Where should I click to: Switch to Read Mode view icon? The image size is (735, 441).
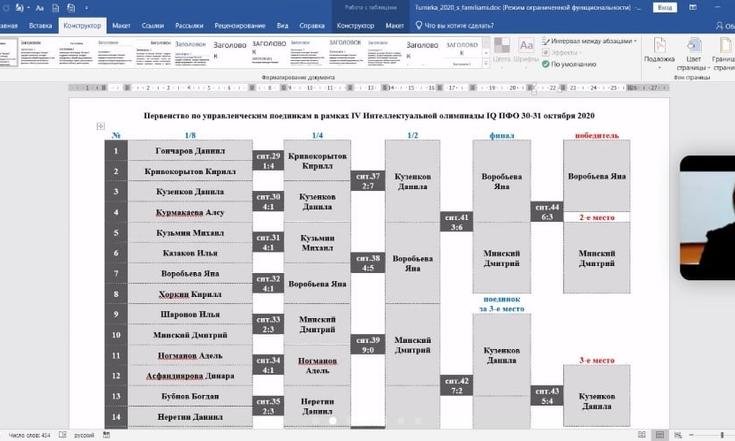point(642,435)
